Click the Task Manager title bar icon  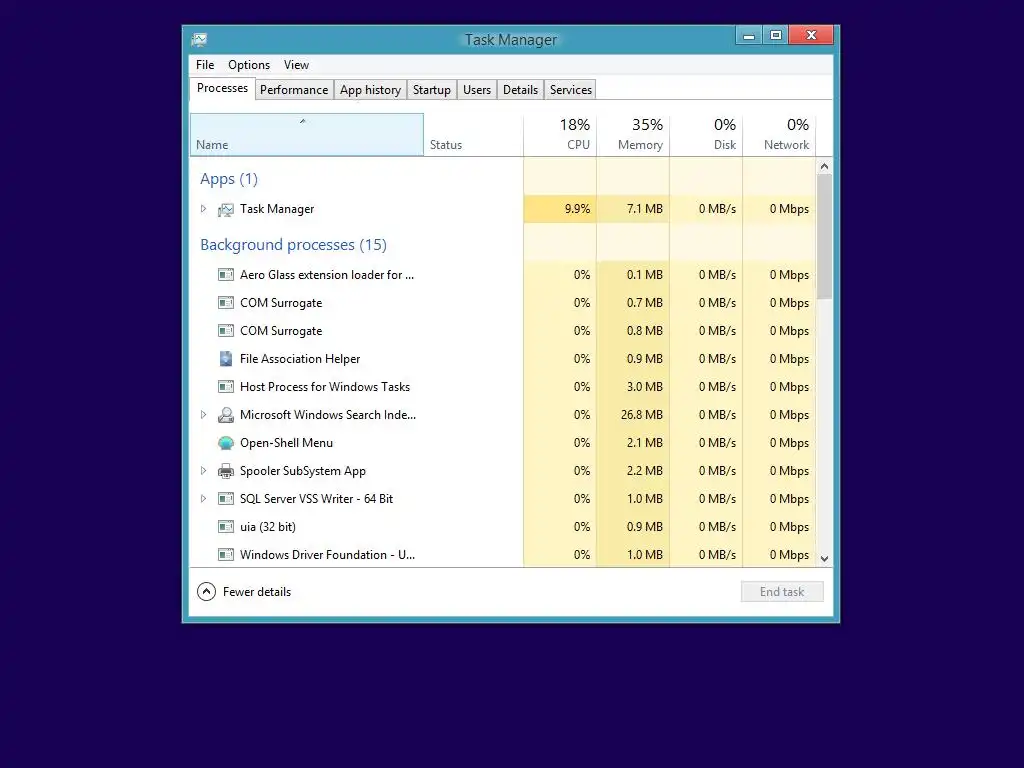point(199,40)
